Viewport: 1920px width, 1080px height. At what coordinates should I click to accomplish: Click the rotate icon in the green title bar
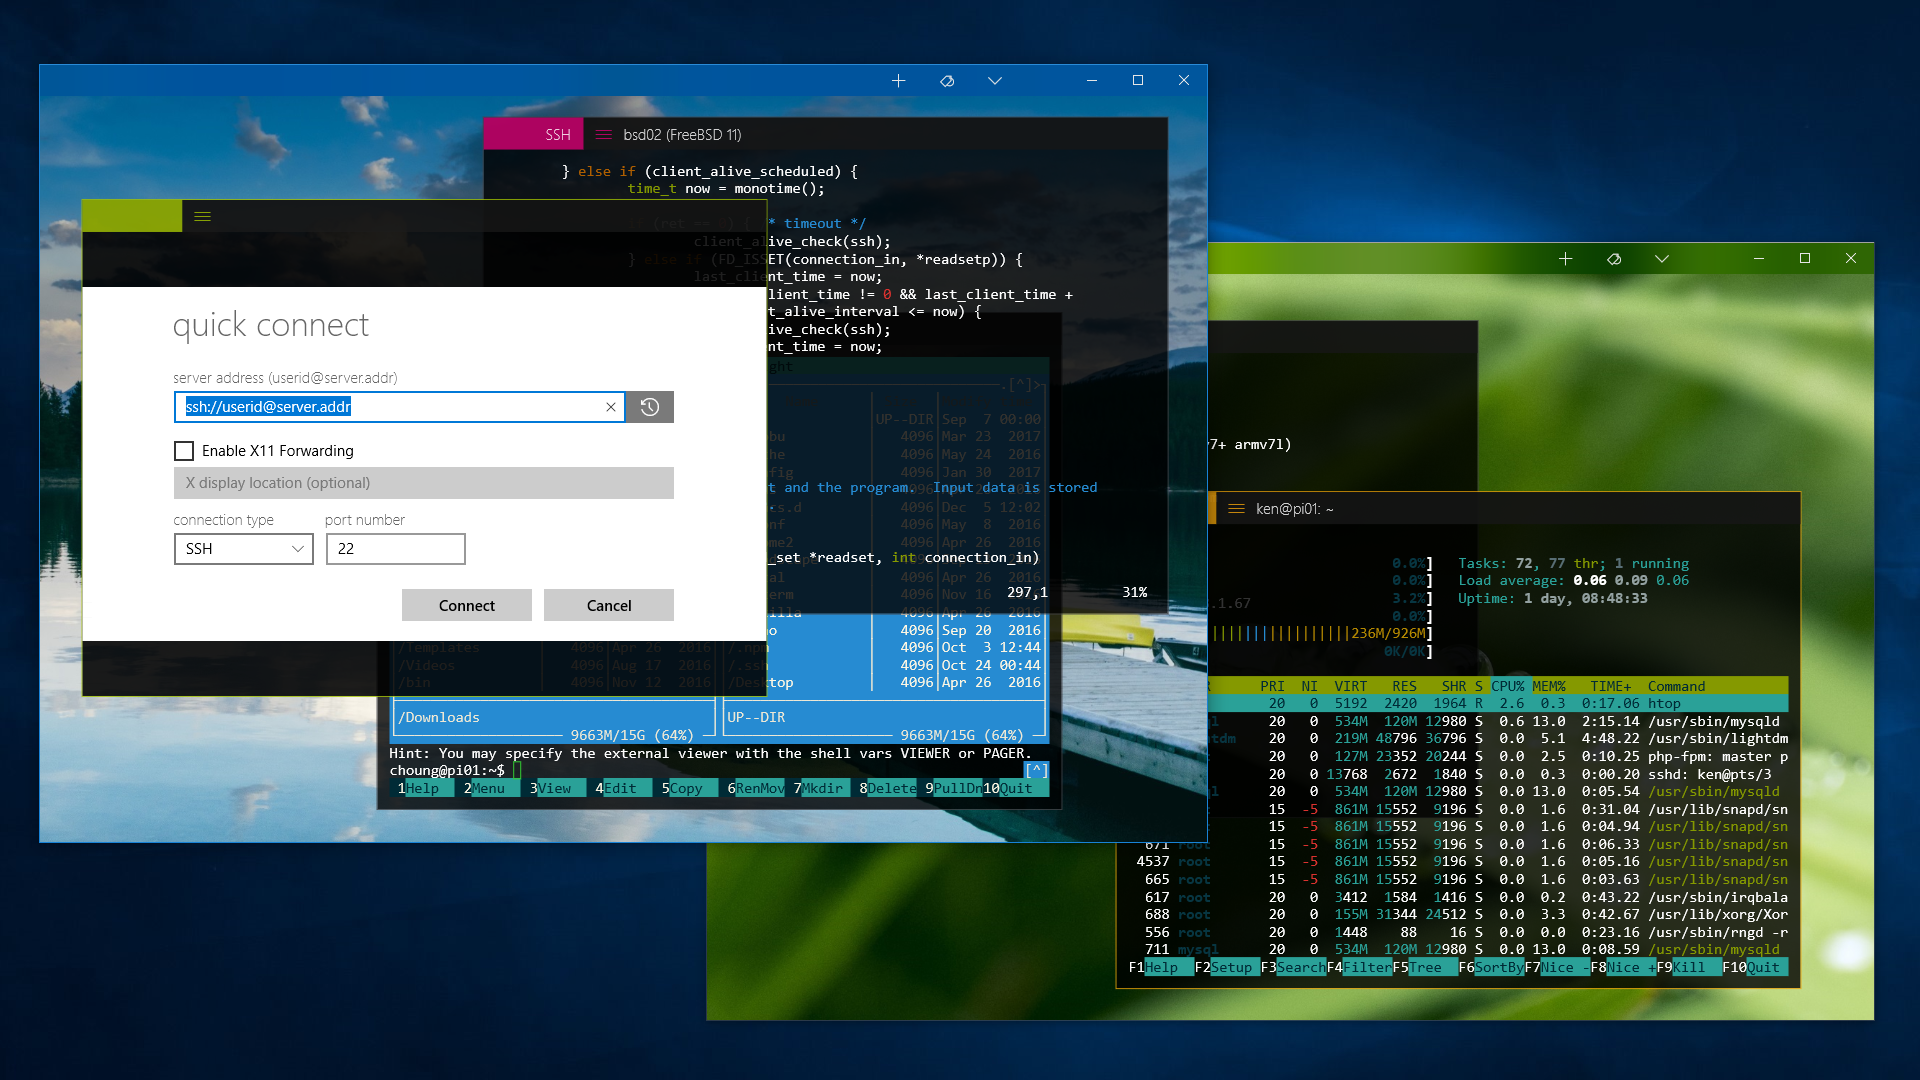[x=1613, y=259]
